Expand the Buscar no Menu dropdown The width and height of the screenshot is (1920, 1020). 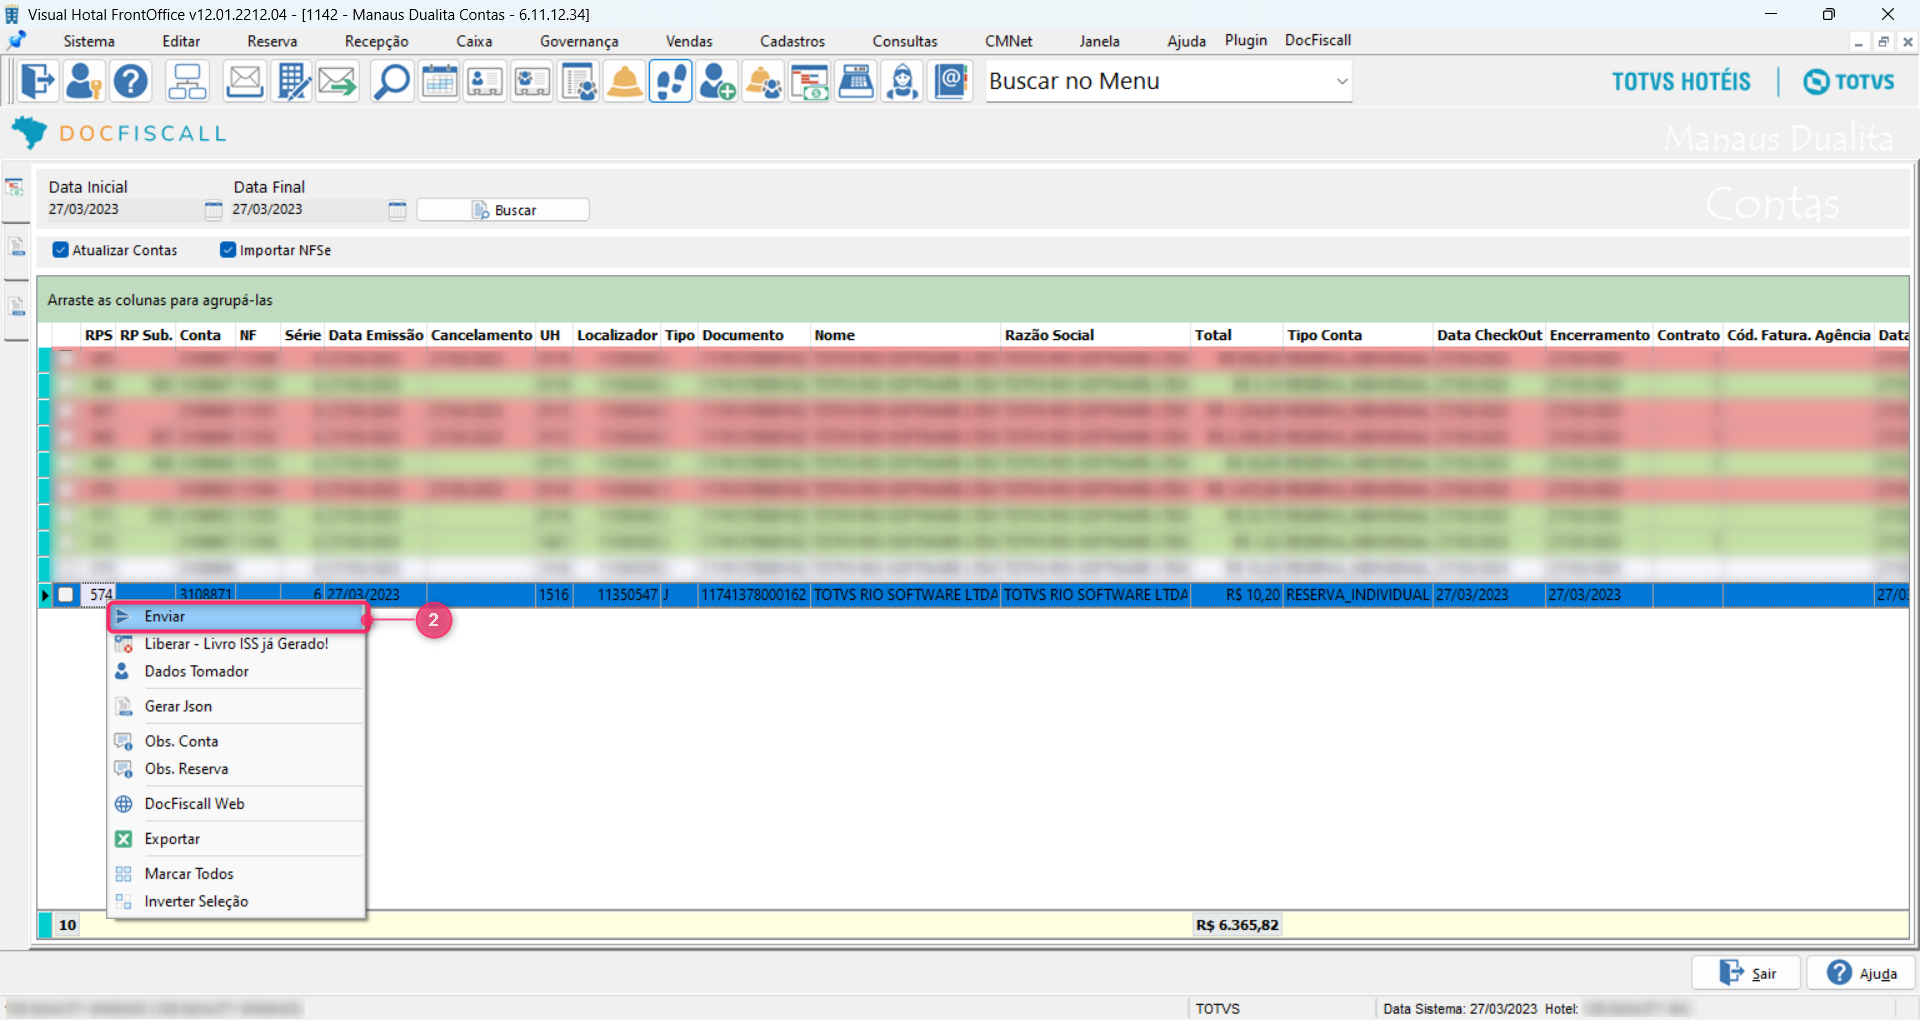pyautogui.click(x=1342, y=81)
